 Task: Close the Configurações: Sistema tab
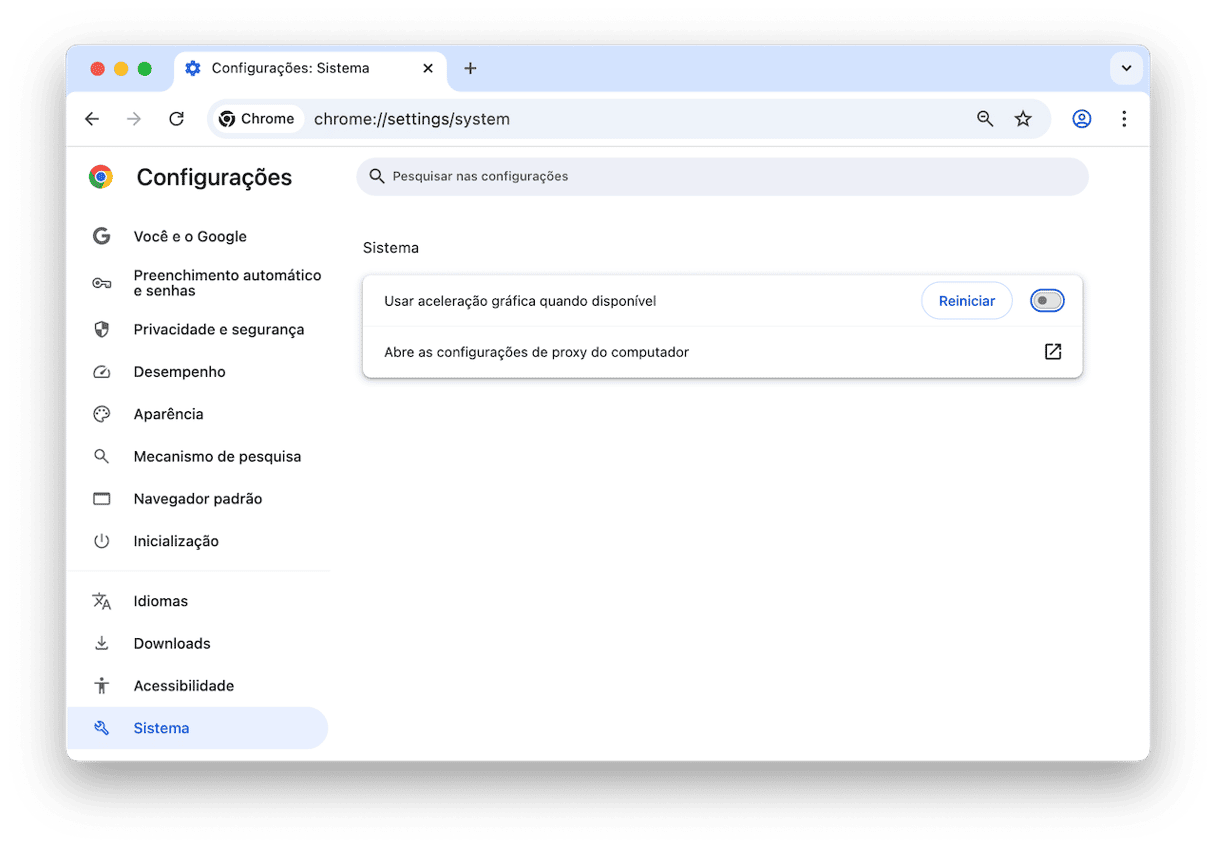tap(428, 68)
